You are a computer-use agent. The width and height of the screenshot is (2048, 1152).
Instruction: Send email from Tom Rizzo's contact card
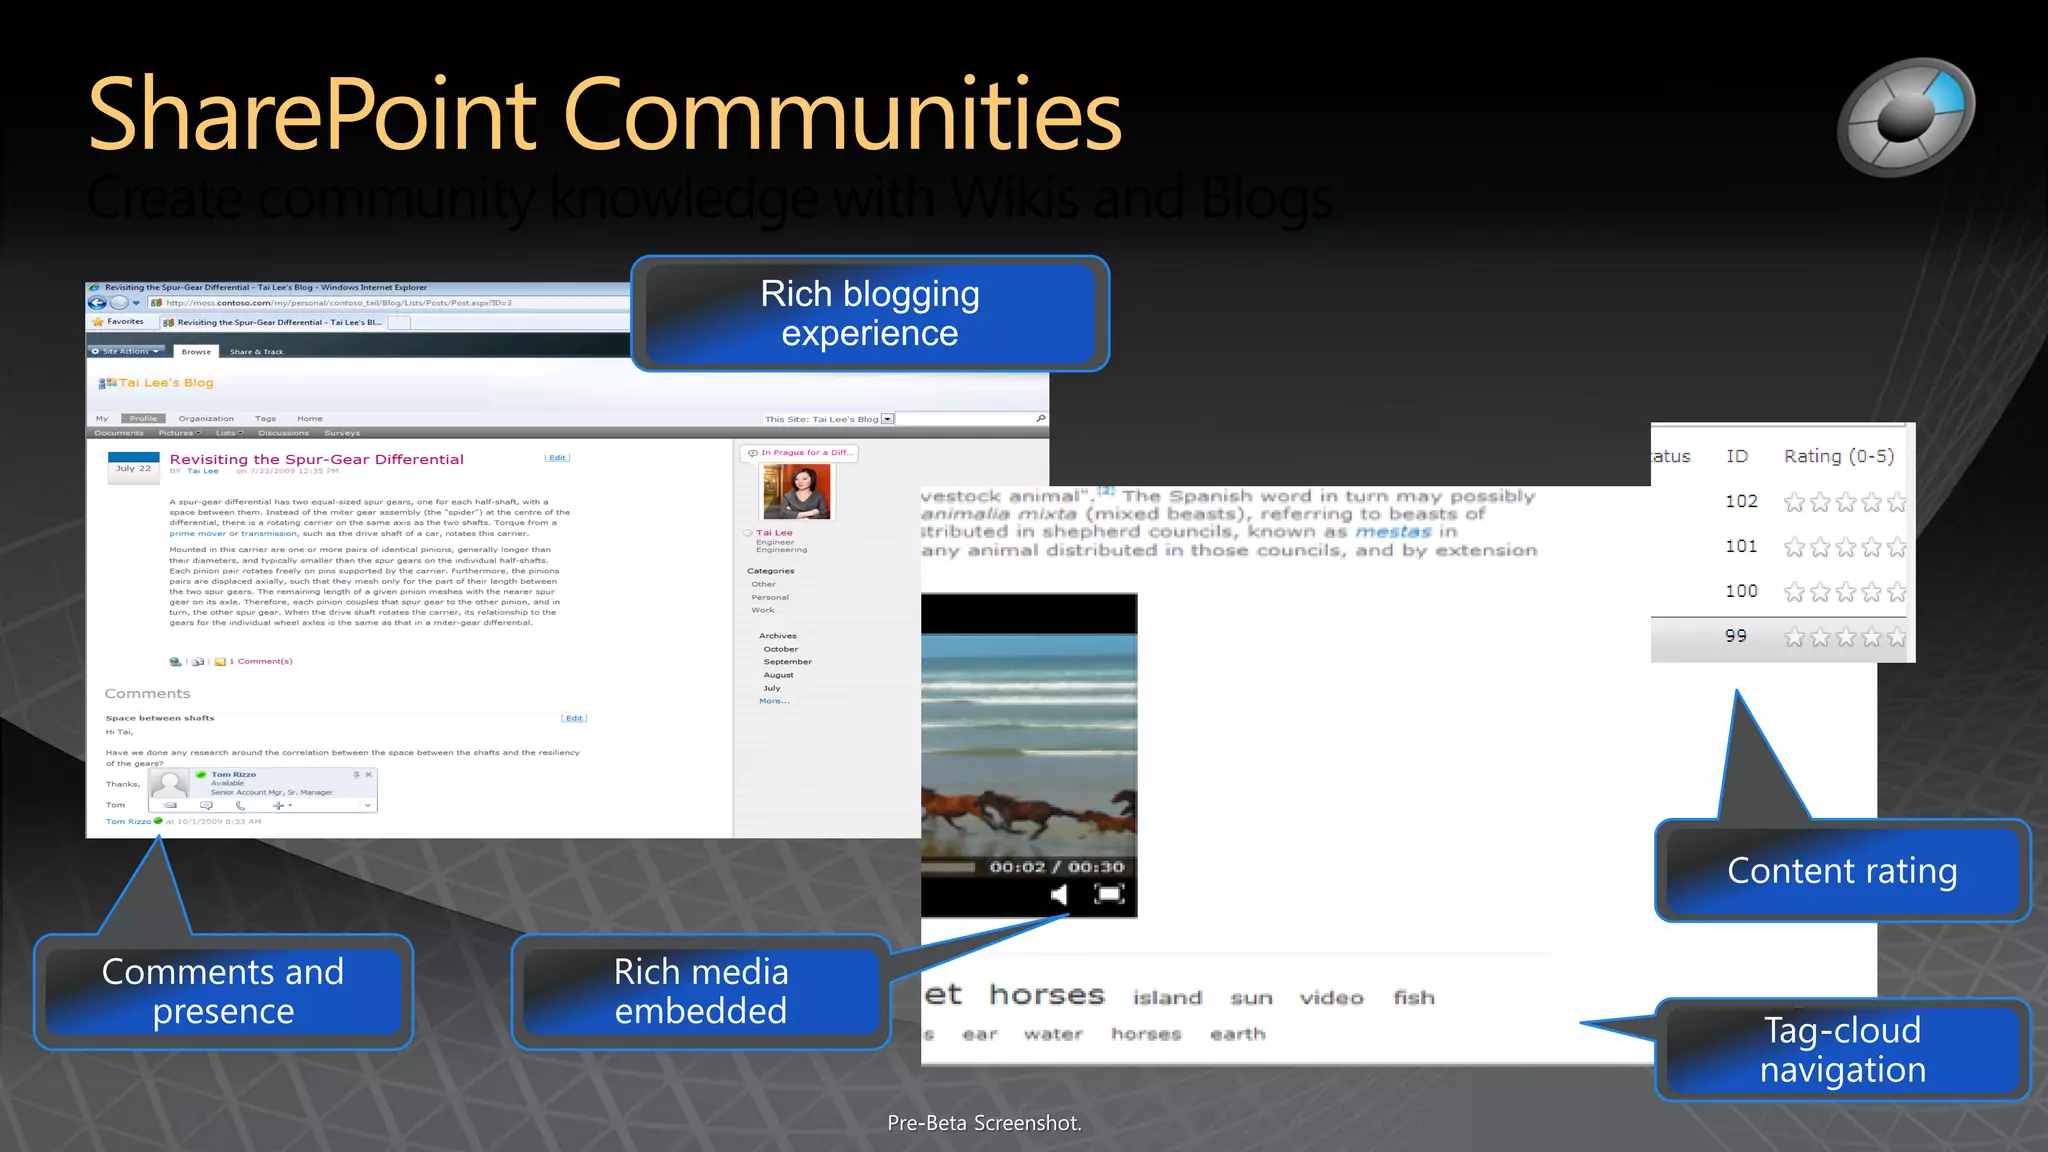tap(171, 805)
